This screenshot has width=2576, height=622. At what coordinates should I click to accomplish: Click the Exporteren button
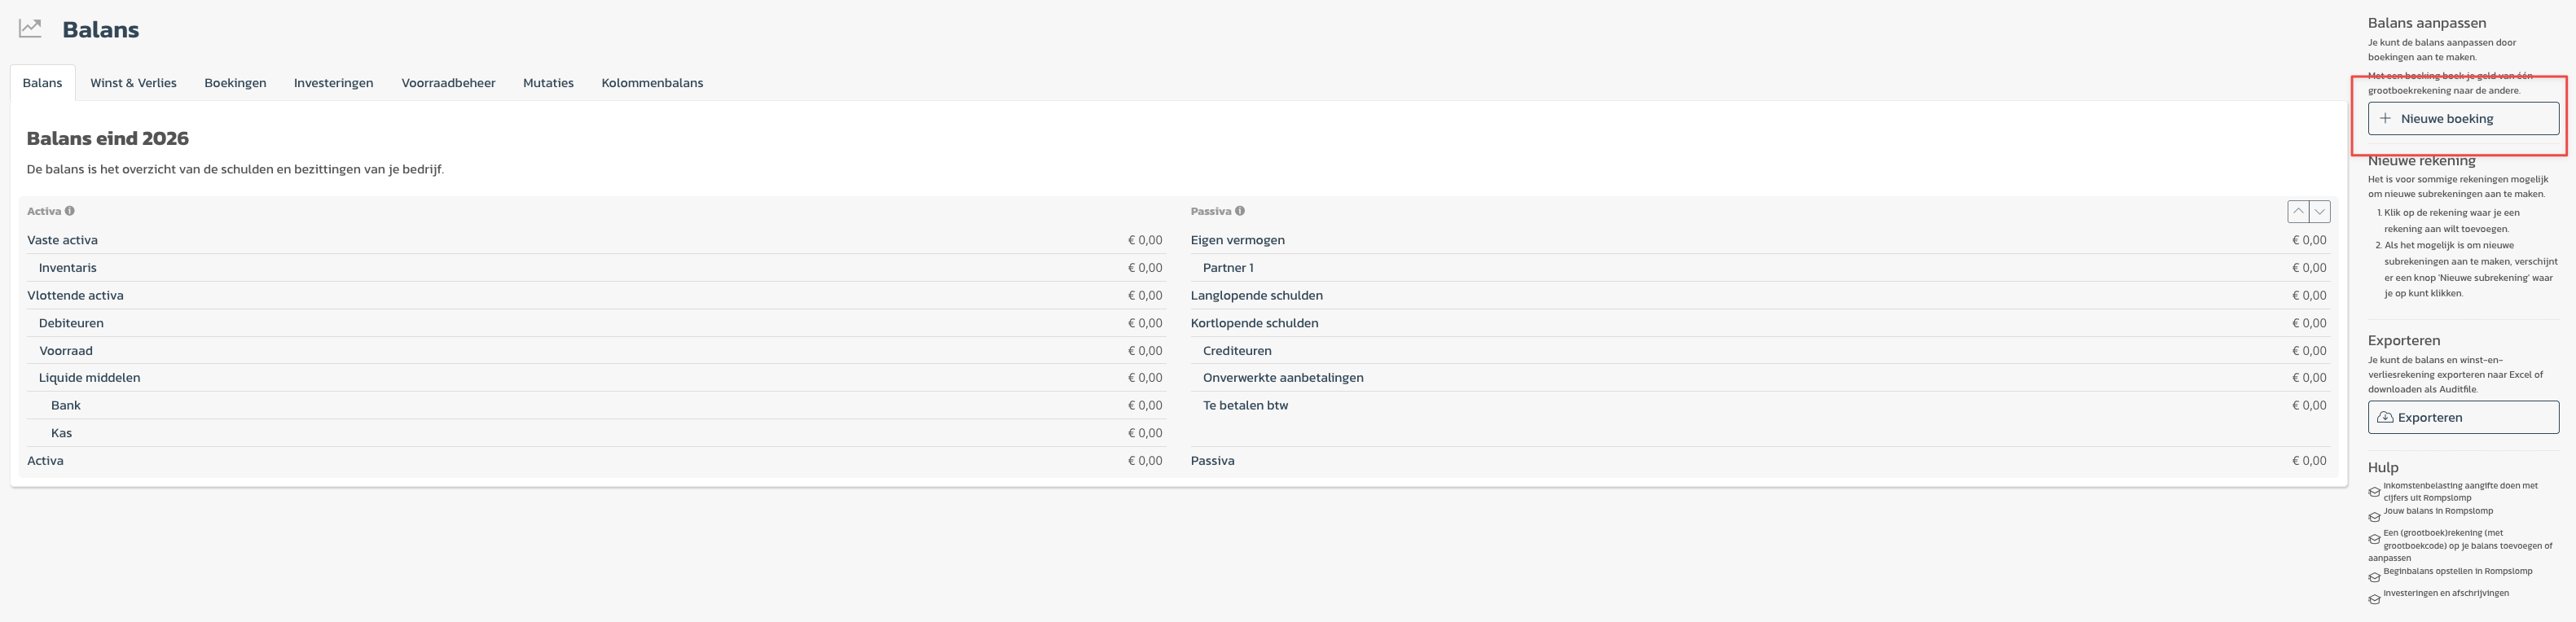click(x=2462, y=418)
